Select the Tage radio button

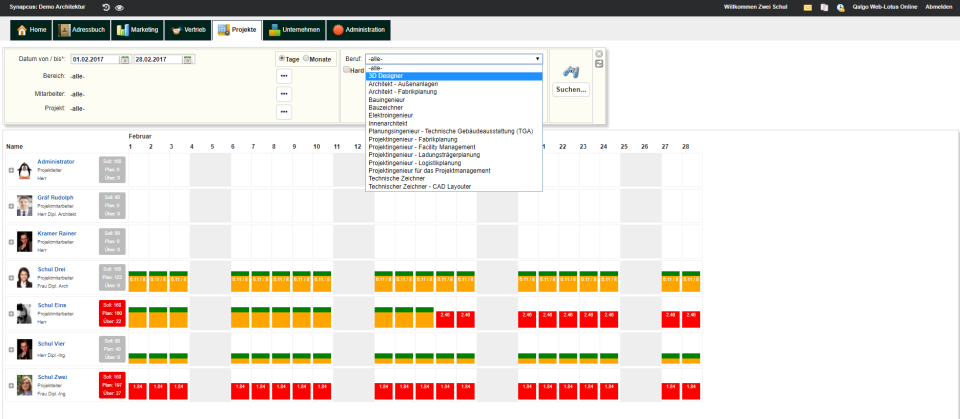282,59
